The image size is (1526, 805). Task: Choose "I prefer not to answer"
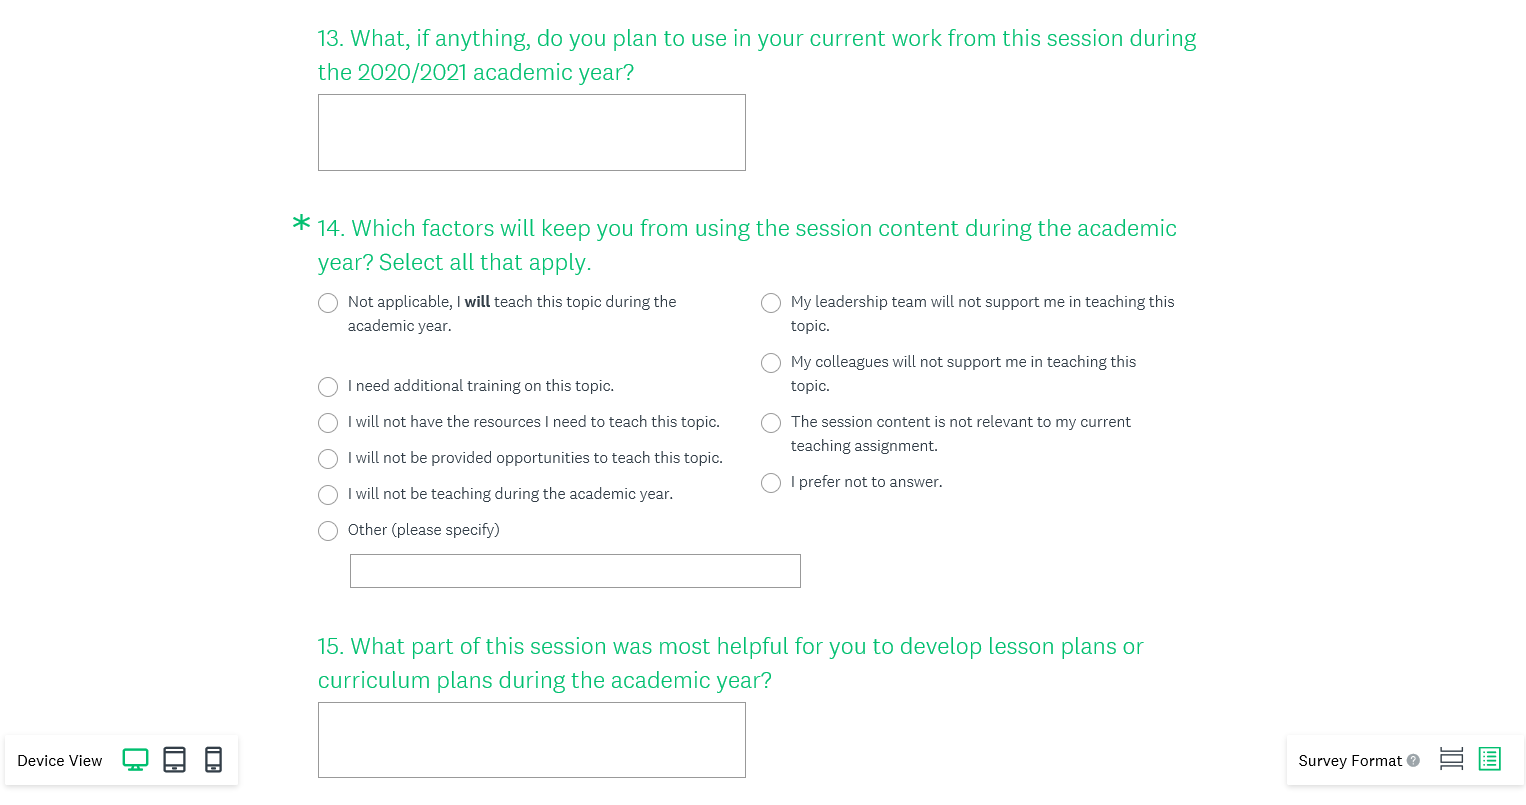[771, 483]
